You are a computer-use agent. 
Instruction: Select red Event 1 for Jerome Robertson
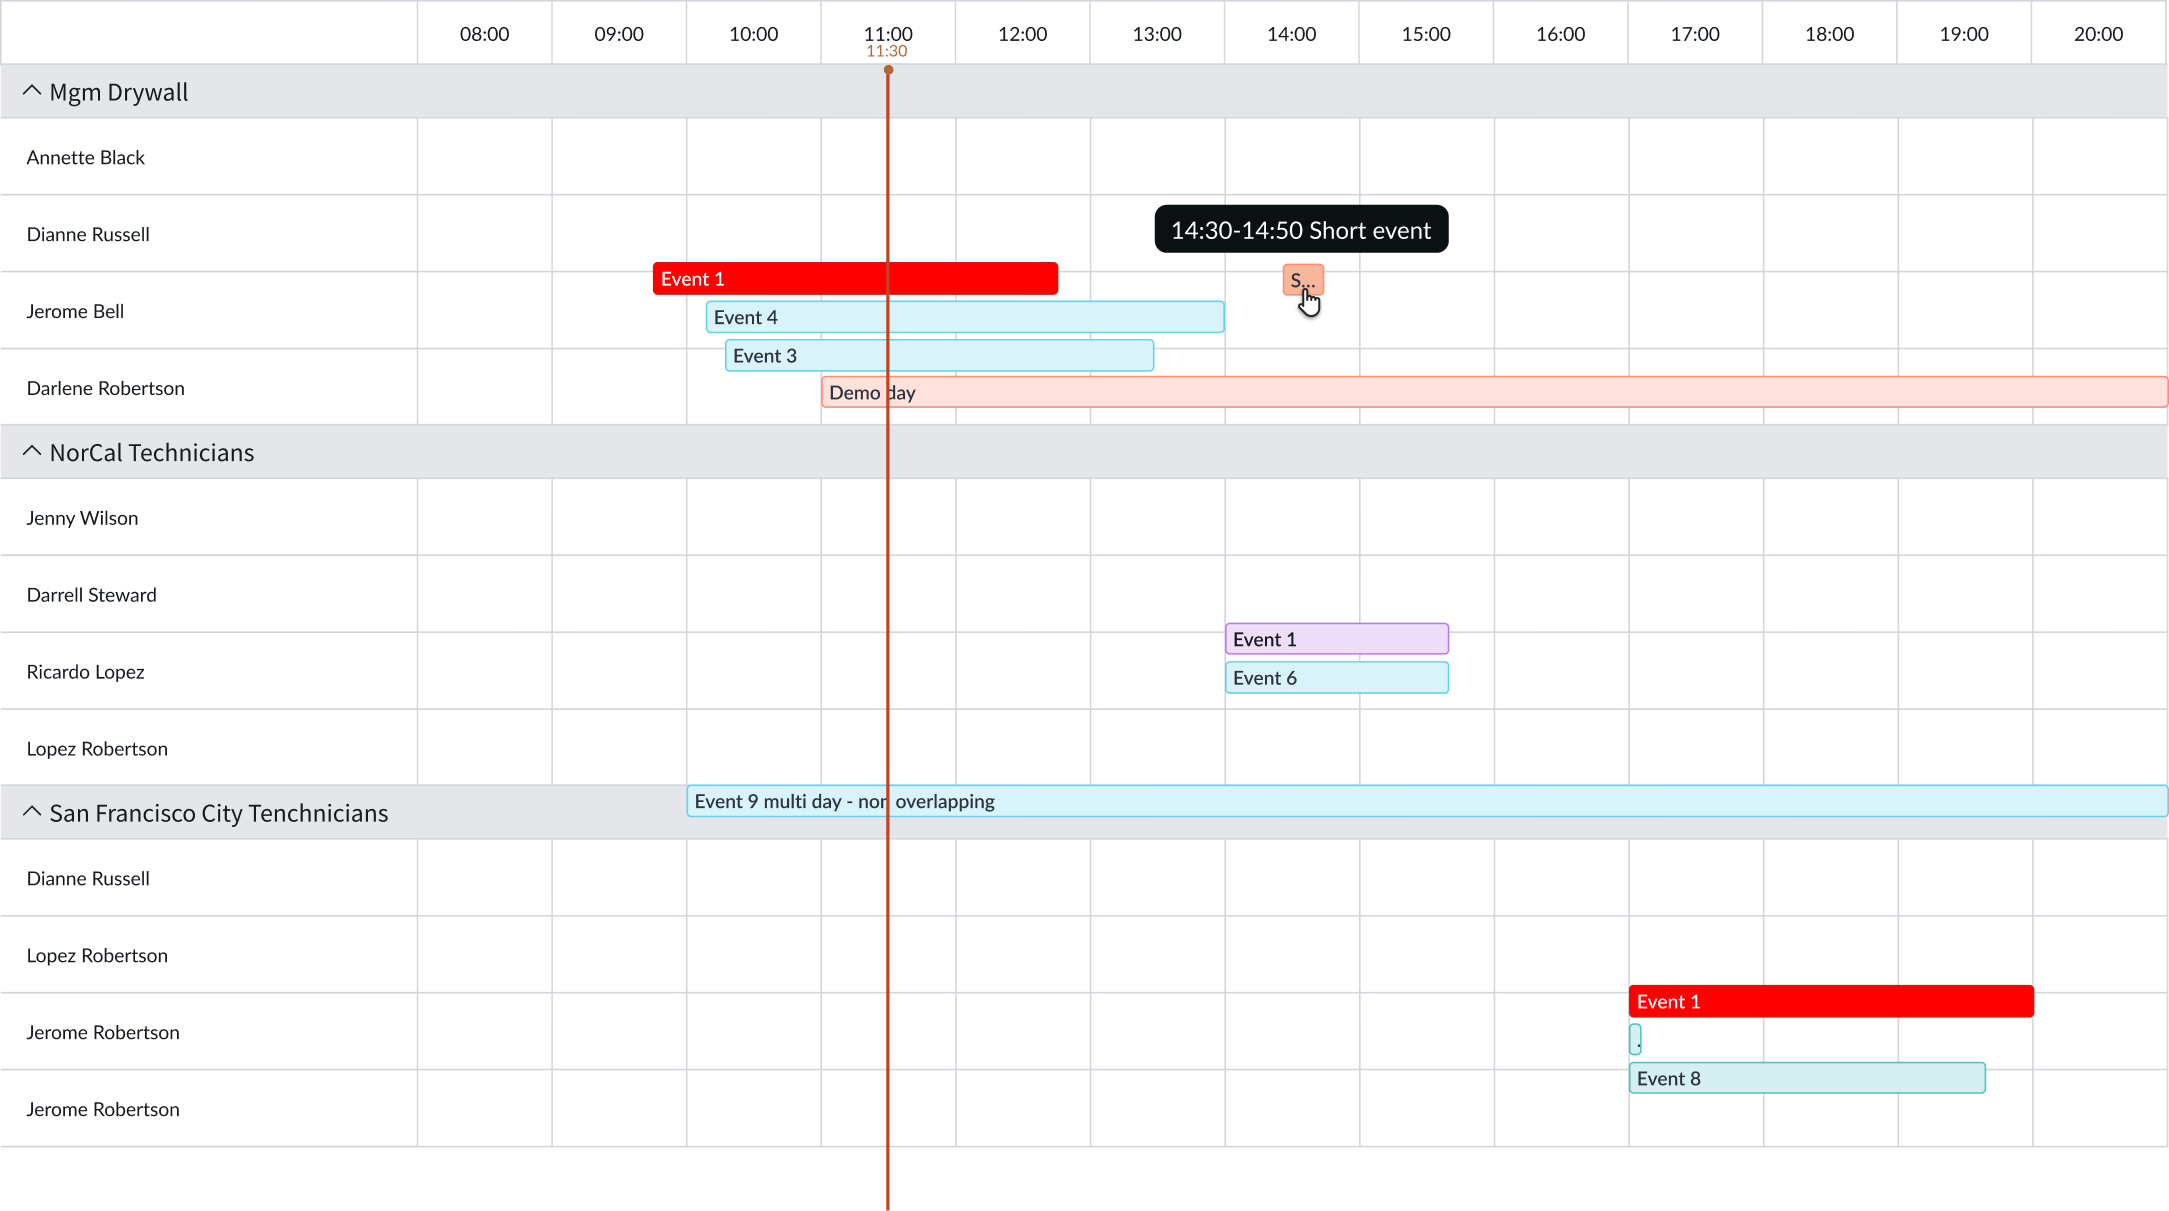1830,1001
